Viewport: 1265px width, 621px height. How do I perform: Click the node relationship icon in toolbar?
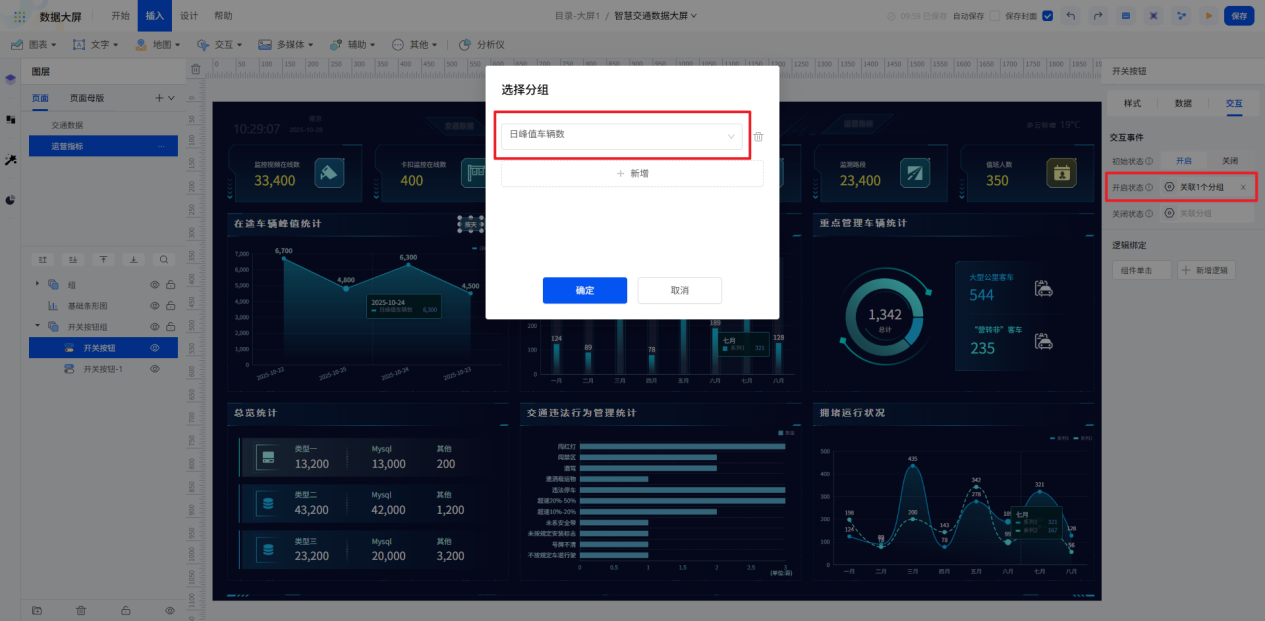[x=1181, y=16]
